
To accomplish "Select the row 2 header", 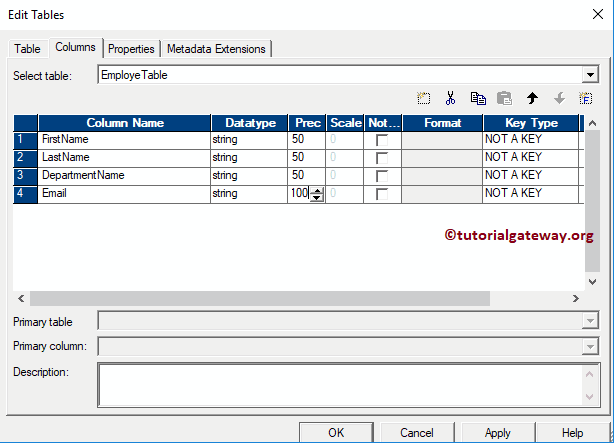I will [x=25, y=158].
